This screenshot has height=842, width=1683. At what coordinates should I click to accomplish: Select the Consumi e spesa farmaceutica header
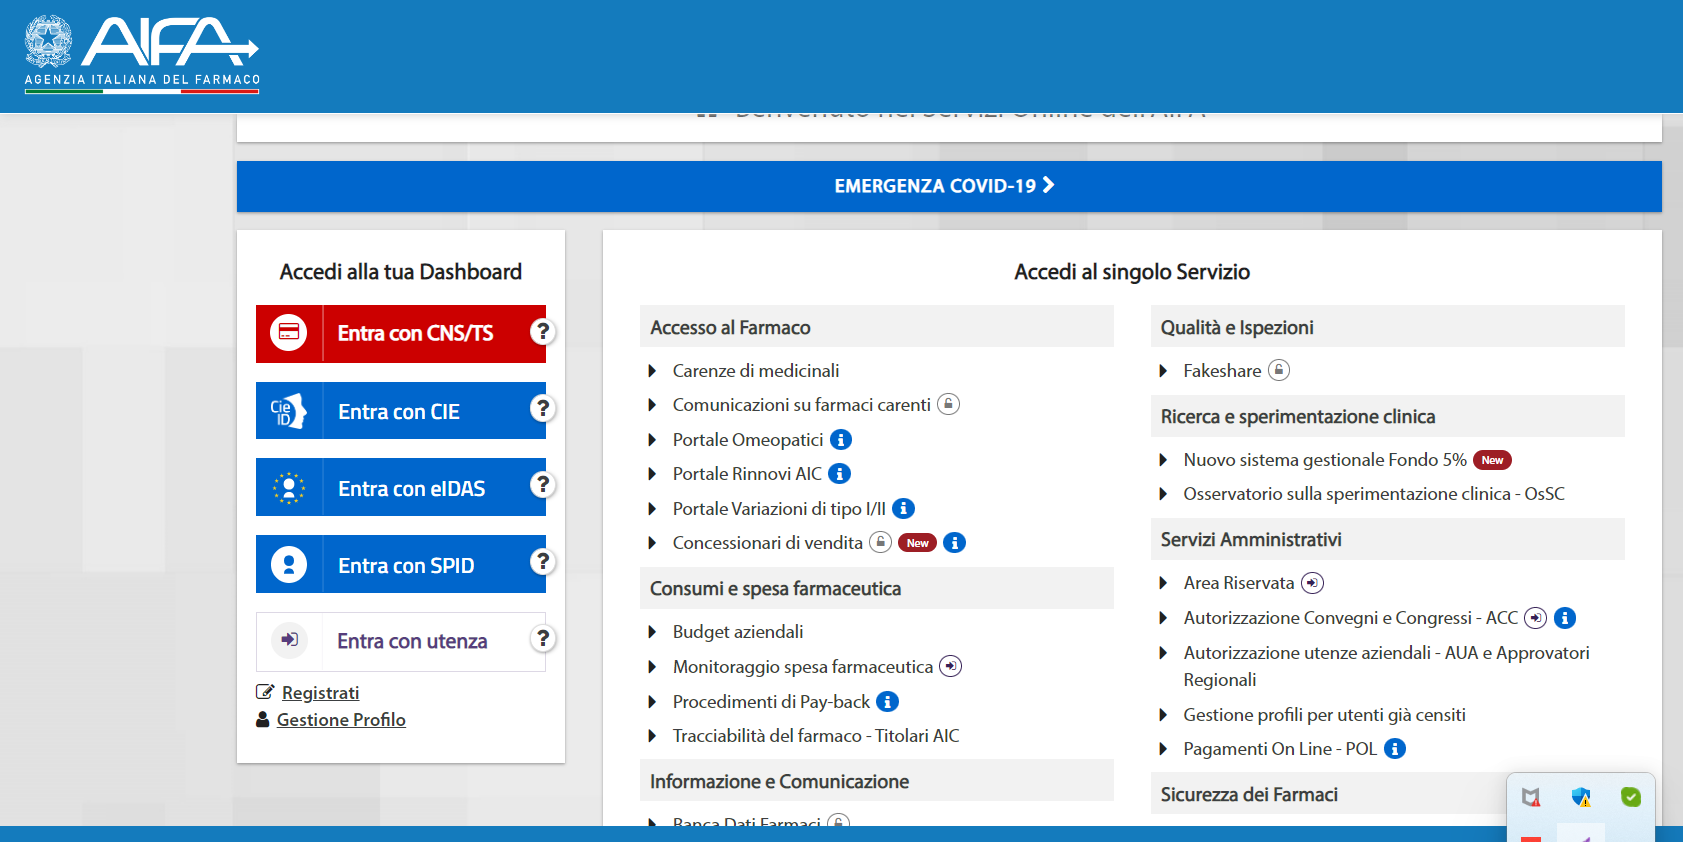(x=877, y=588)
